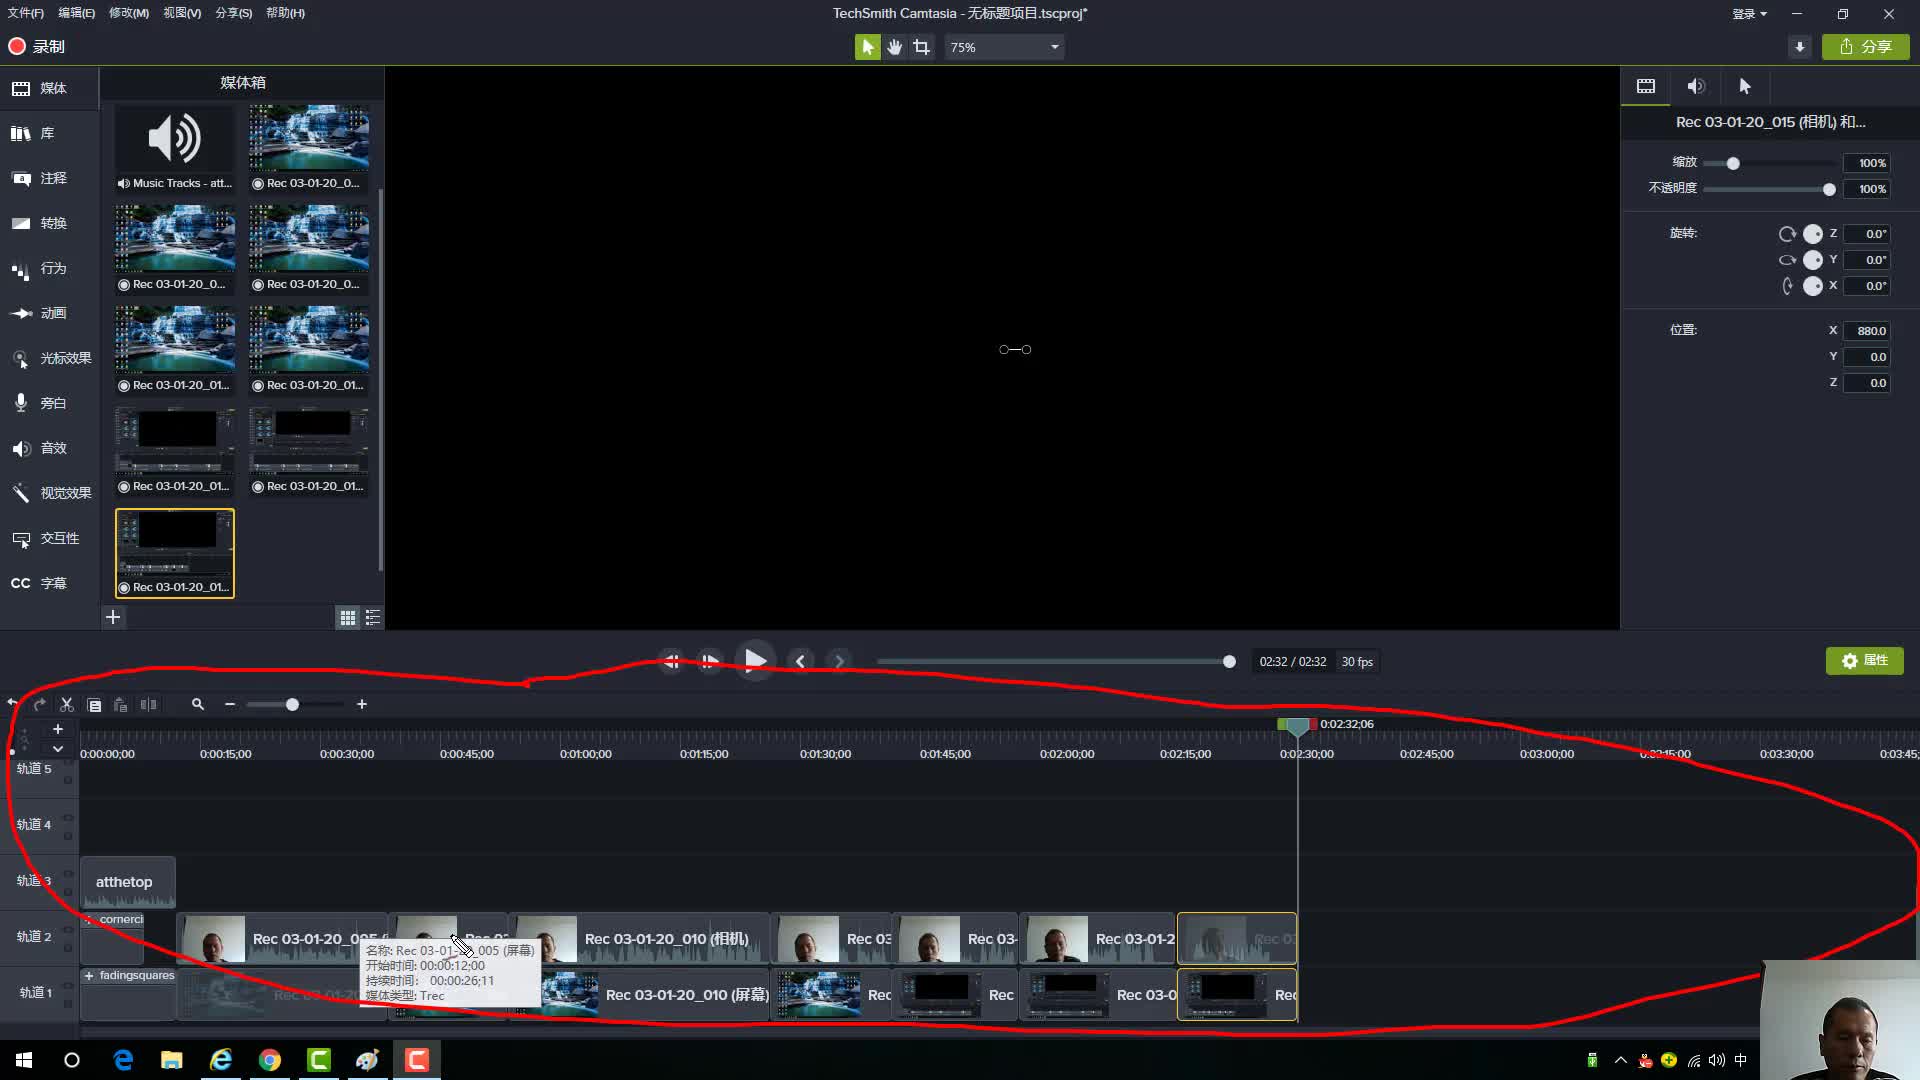The height and width of the screenshot is (1080, 1920).
Task: Select the Pan hand tool
Action: tap(894, 47)
